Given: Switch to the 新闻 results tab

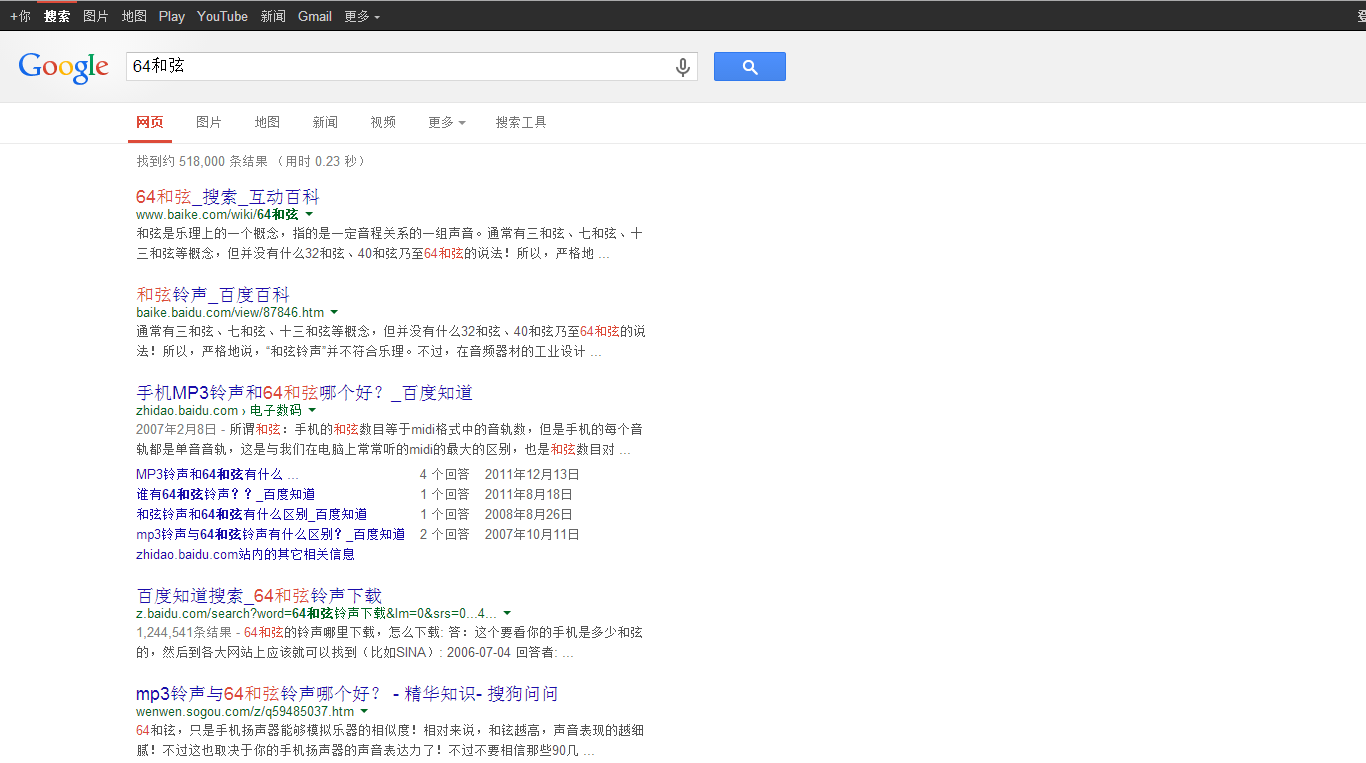Looking at the screenshot, I should (x=325, y=122).
